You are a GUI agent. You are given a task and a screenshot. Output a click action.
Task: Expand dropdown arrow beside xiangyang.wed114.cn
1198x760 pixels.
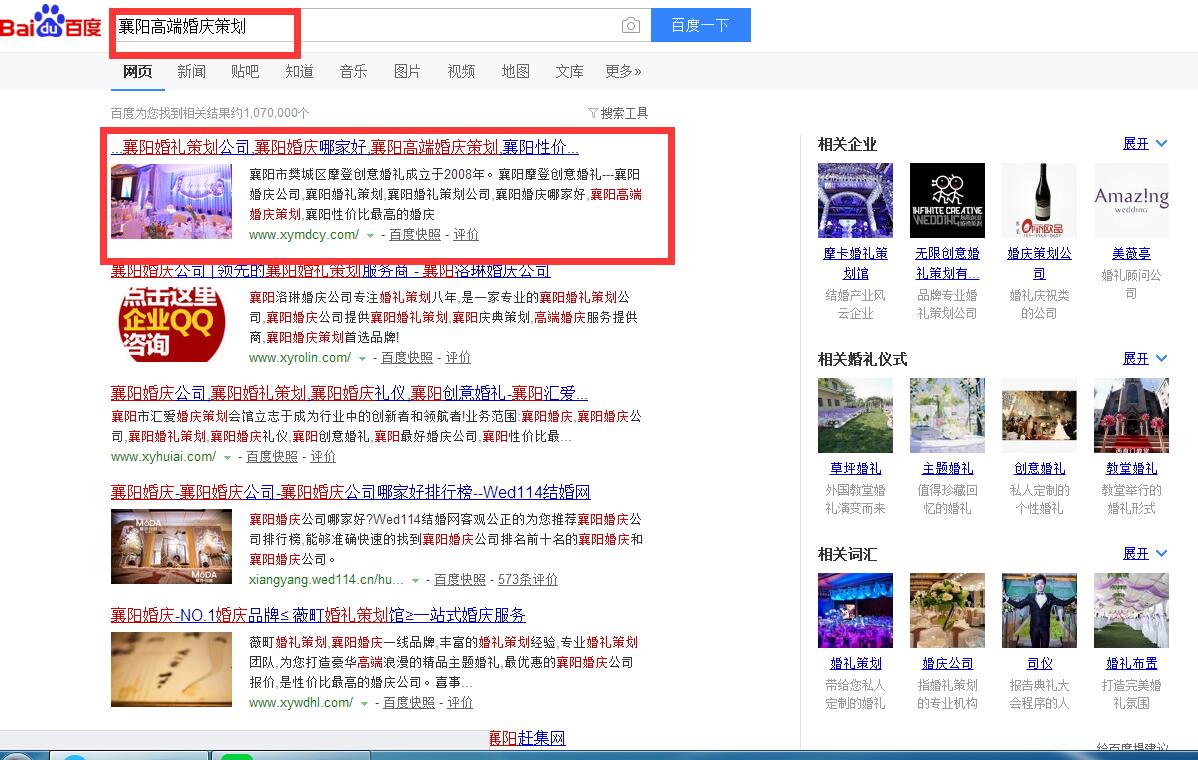(416, 581)
